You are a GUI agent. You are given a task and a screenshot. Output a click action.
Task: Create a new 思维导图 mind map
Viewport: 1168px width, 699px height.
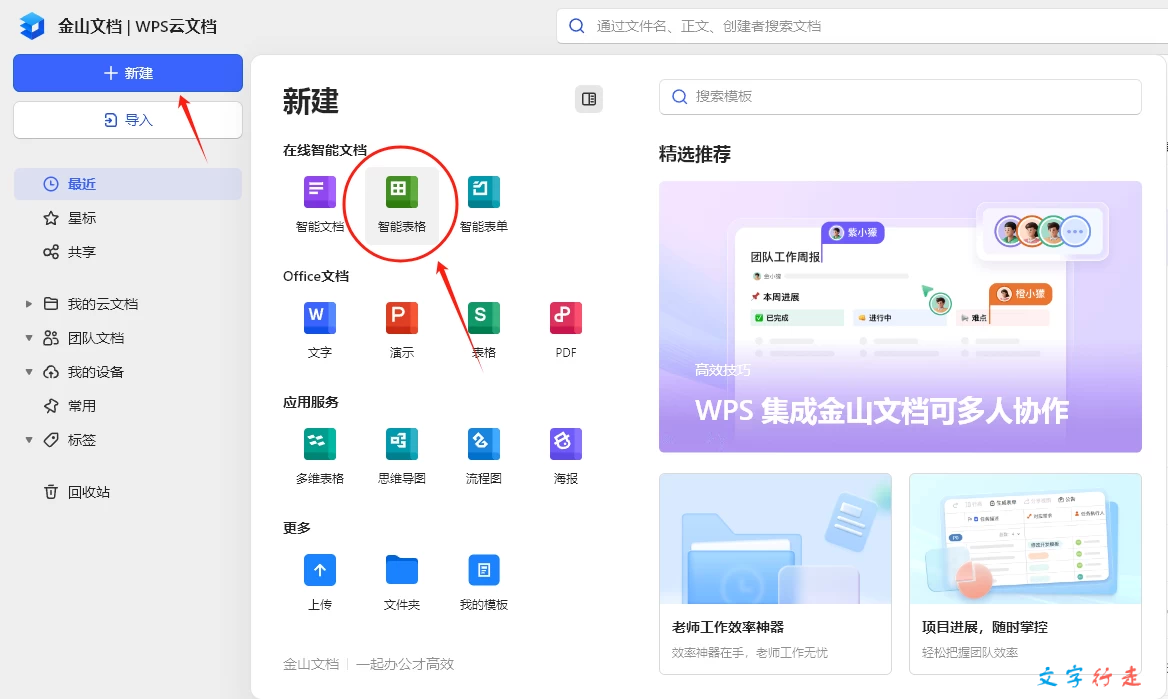pos(402,456)
